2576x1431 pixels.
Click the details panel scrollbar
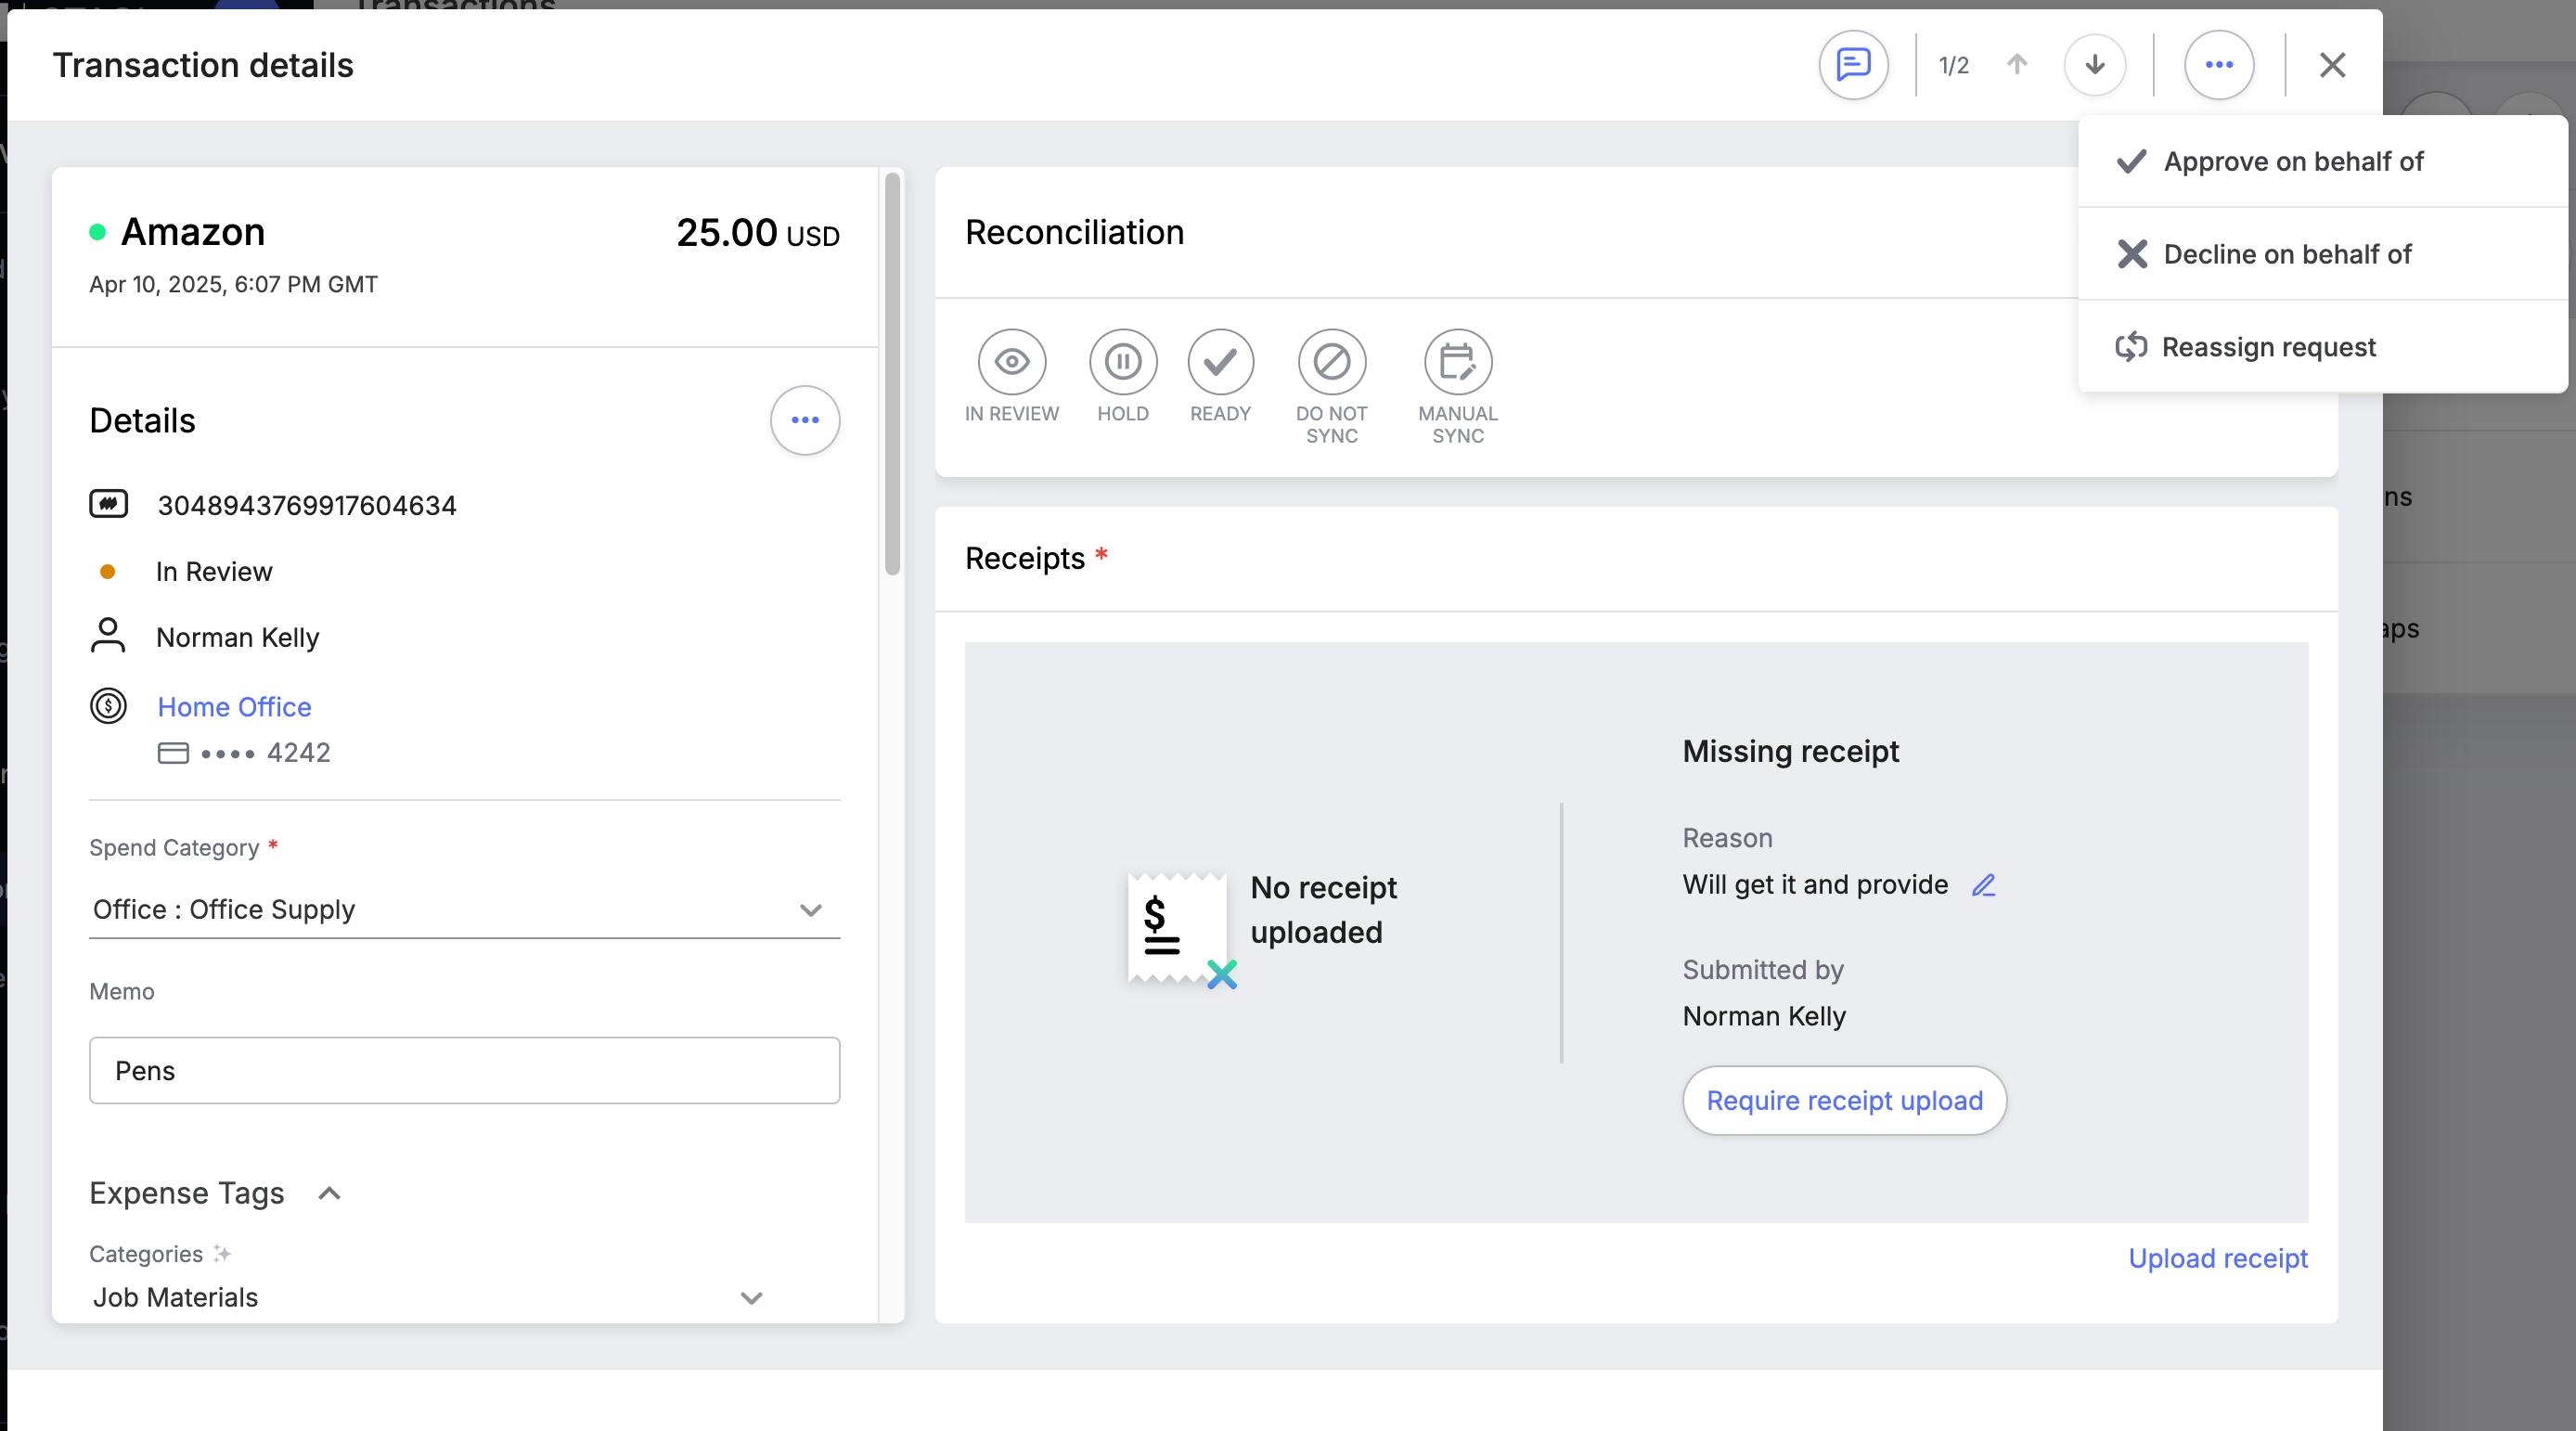(x=892, y=374)
